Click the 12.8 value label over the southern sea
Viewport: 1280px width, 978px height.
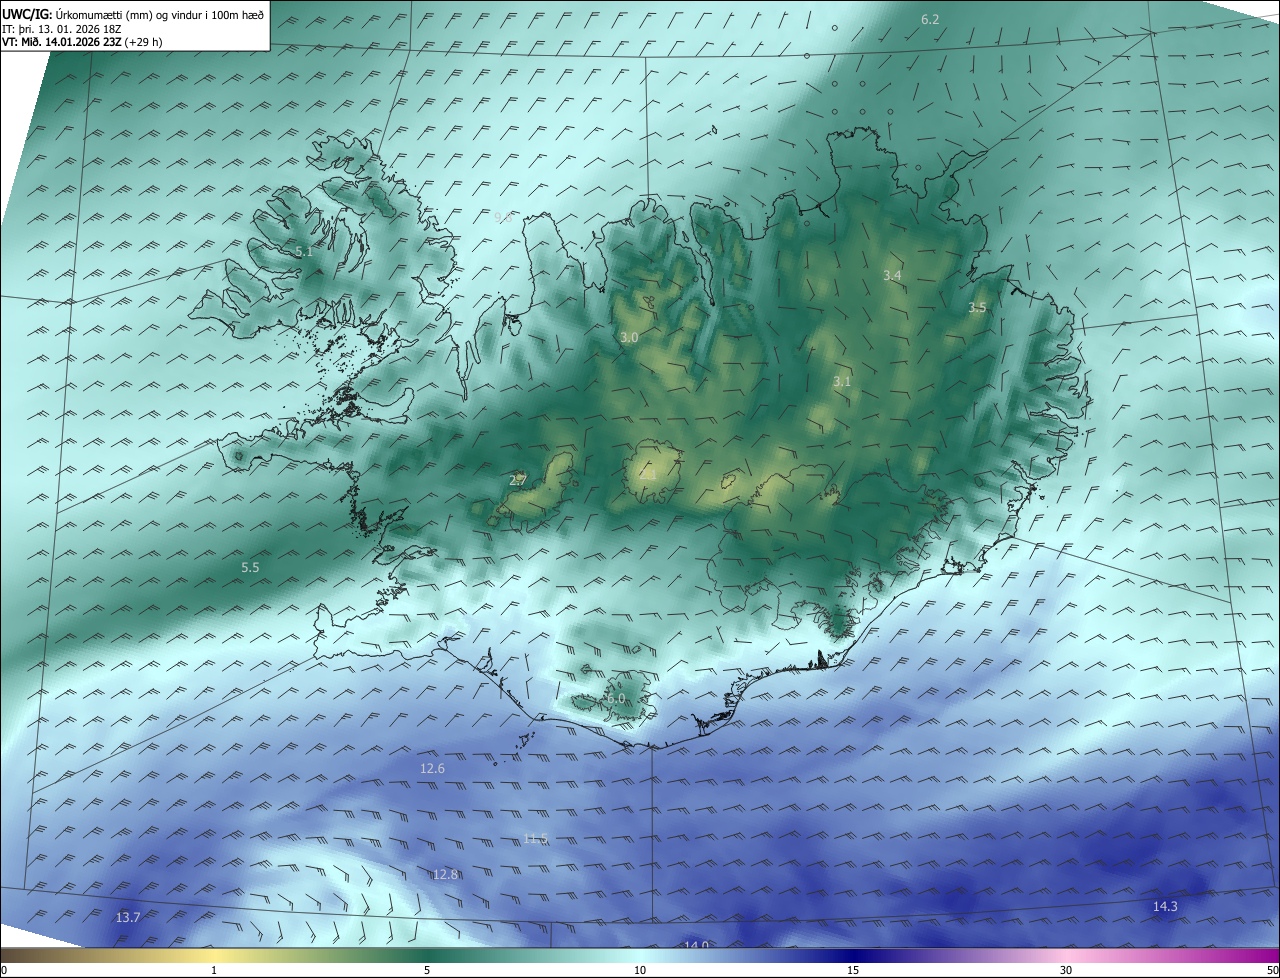point(445,874)
